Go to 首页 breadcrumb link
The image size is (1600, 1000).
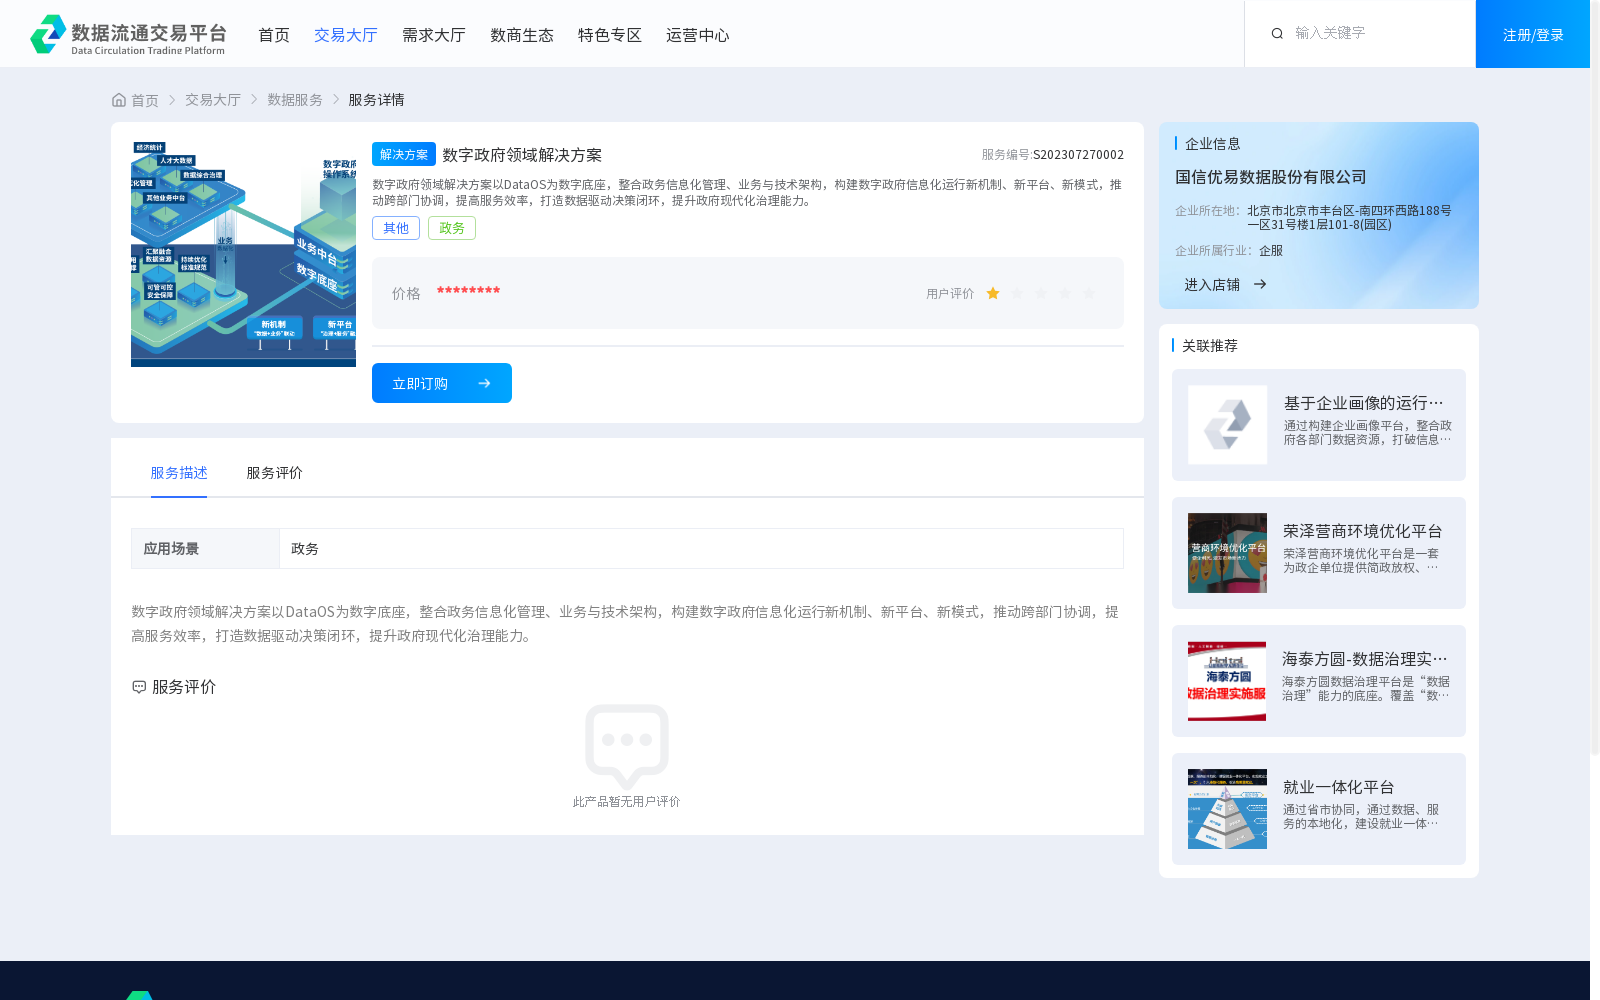point(145,100)
